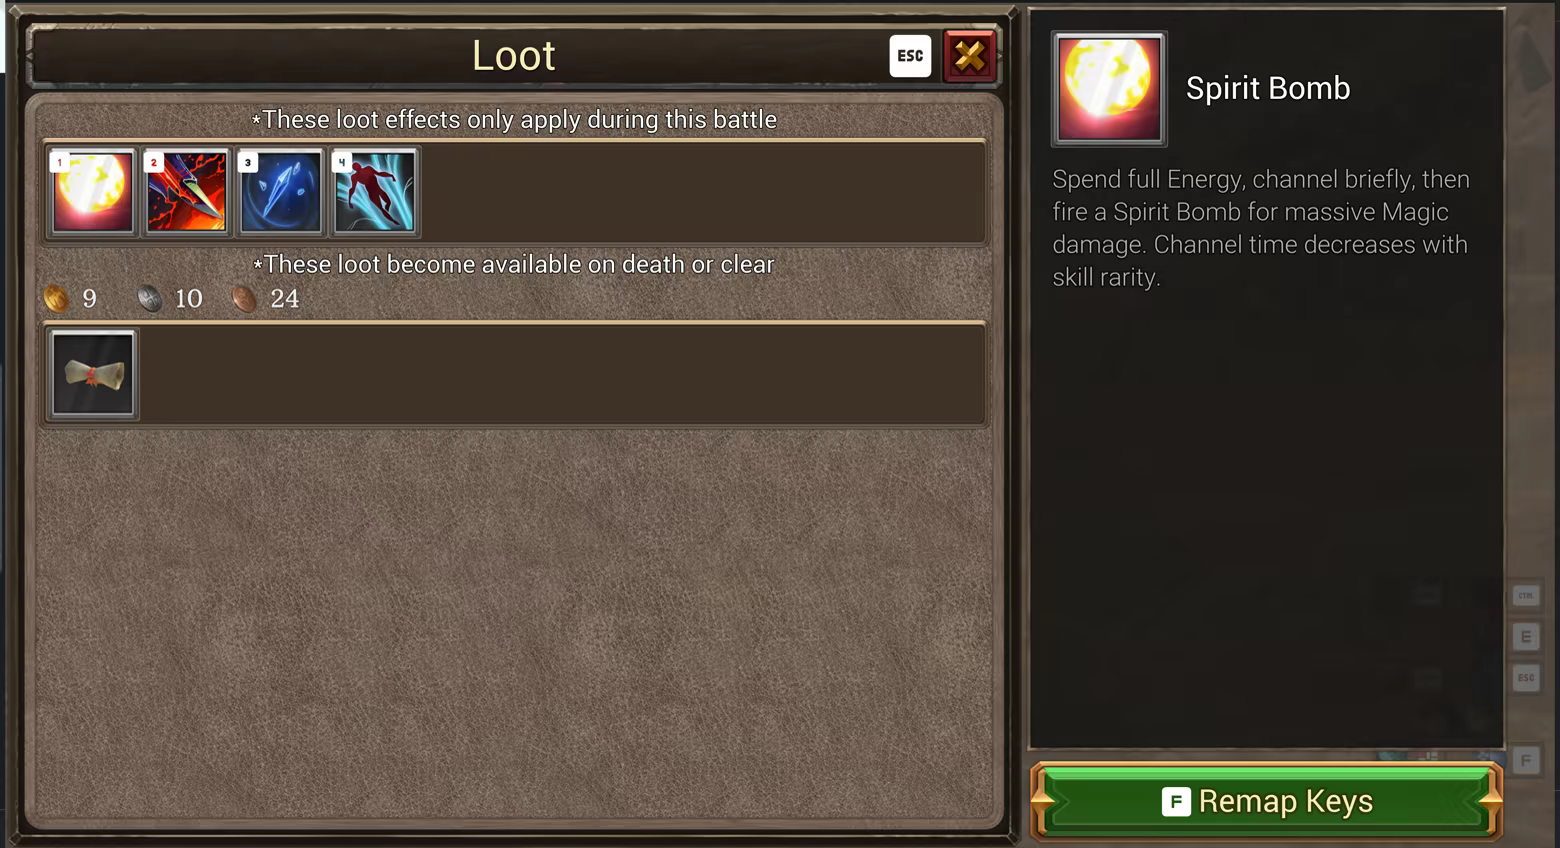
Task: Click the silver coin icon showing 10
Action: (149, 299)
